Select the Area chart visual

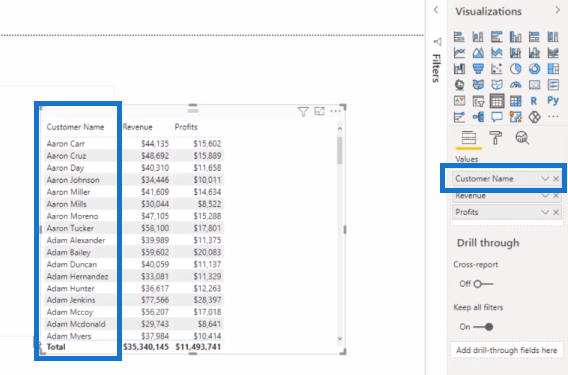coord(478,53)
